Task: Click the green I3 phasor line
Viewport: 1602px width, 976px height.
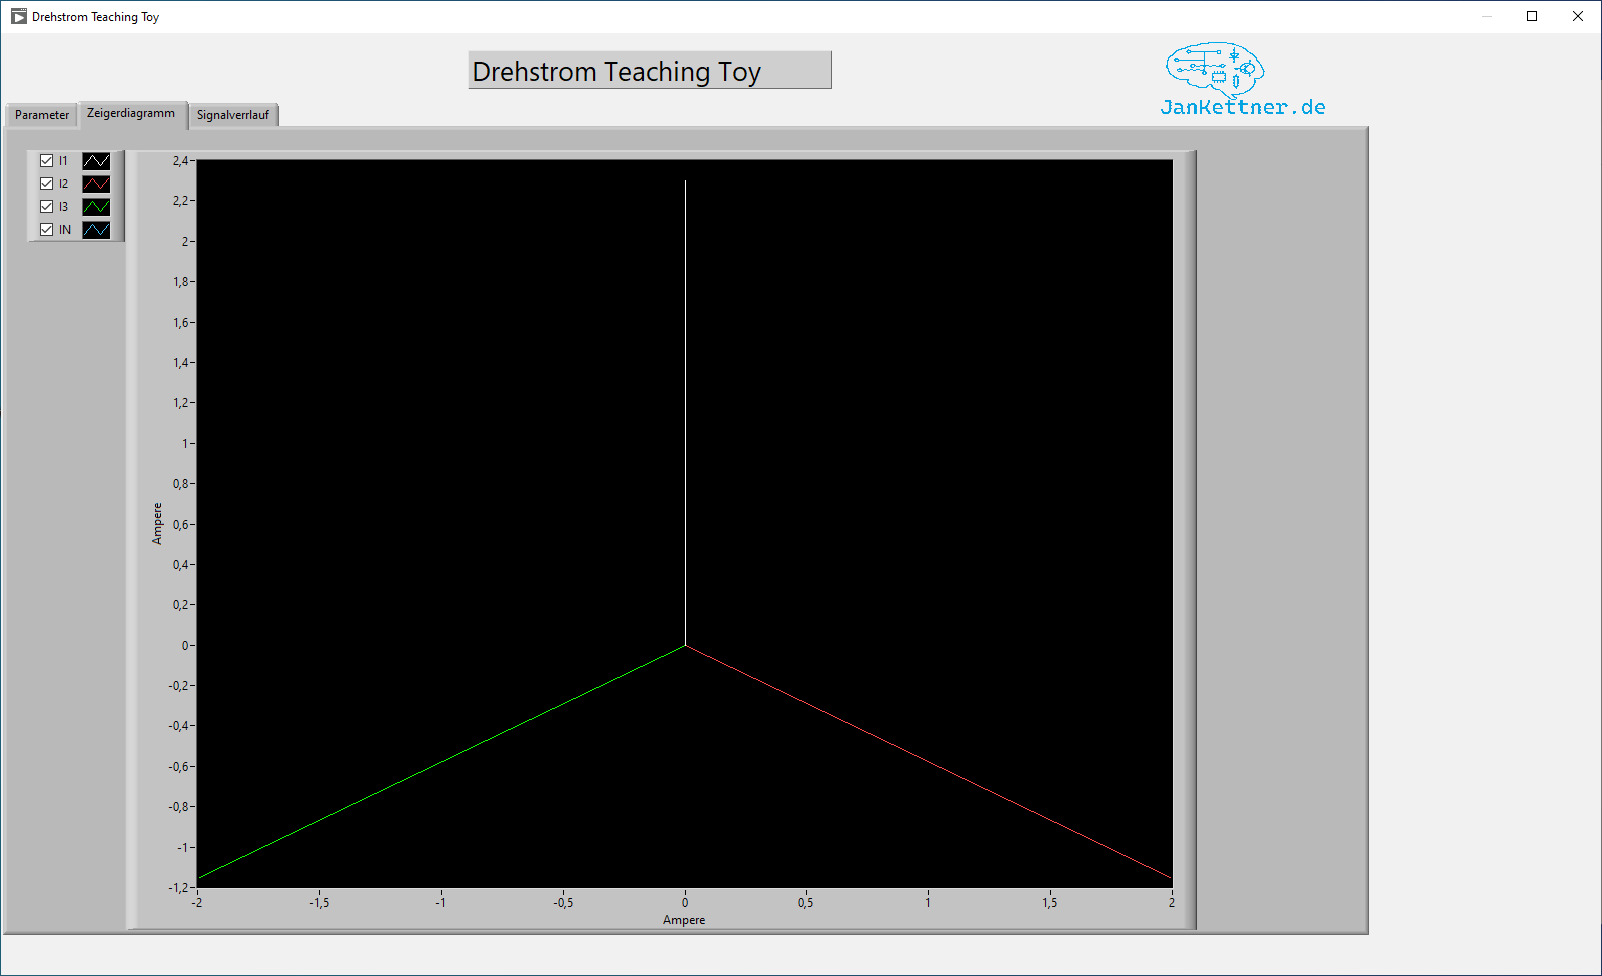Action: 441,762
